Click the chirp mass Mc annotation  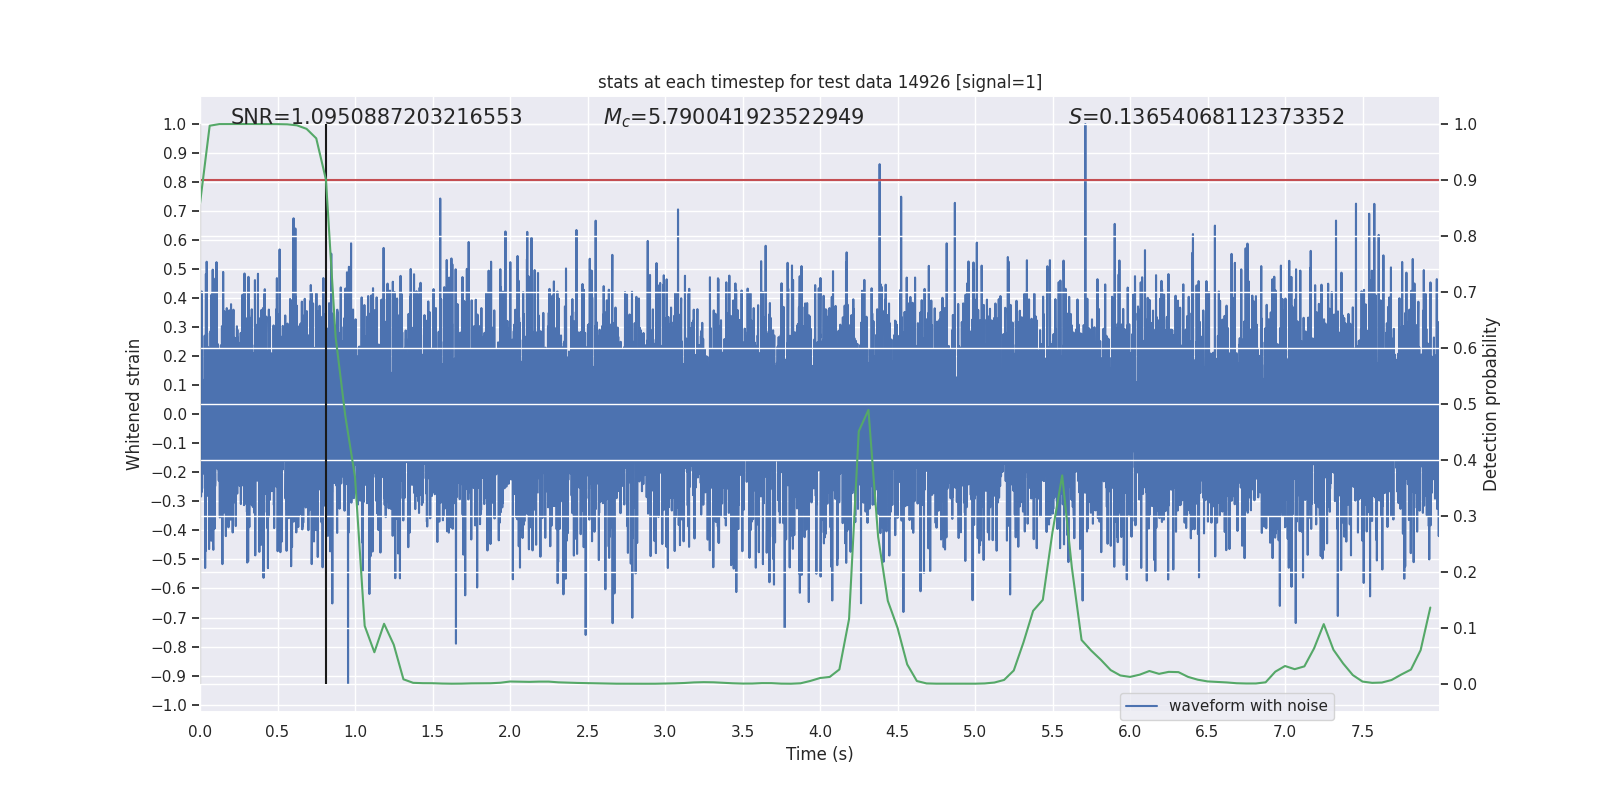[x=733, y=117]
